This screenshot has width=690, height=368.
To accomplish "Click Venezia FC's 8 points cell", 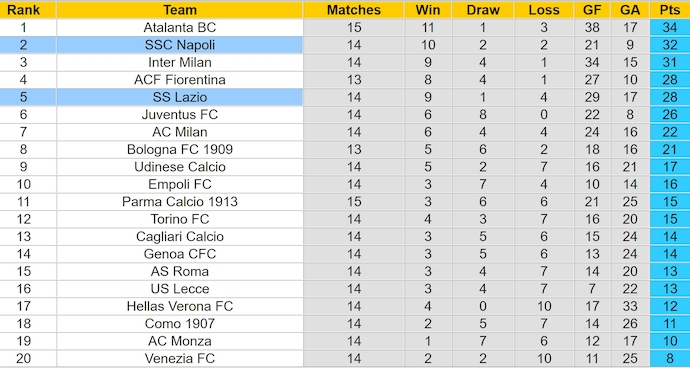I will pos(670,358).
